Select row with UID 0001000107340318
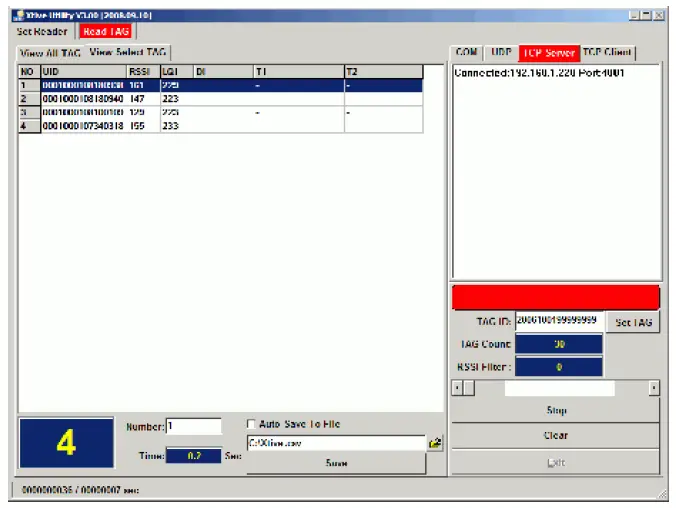Viewport: 676px width, 508px height. (221, 126)
